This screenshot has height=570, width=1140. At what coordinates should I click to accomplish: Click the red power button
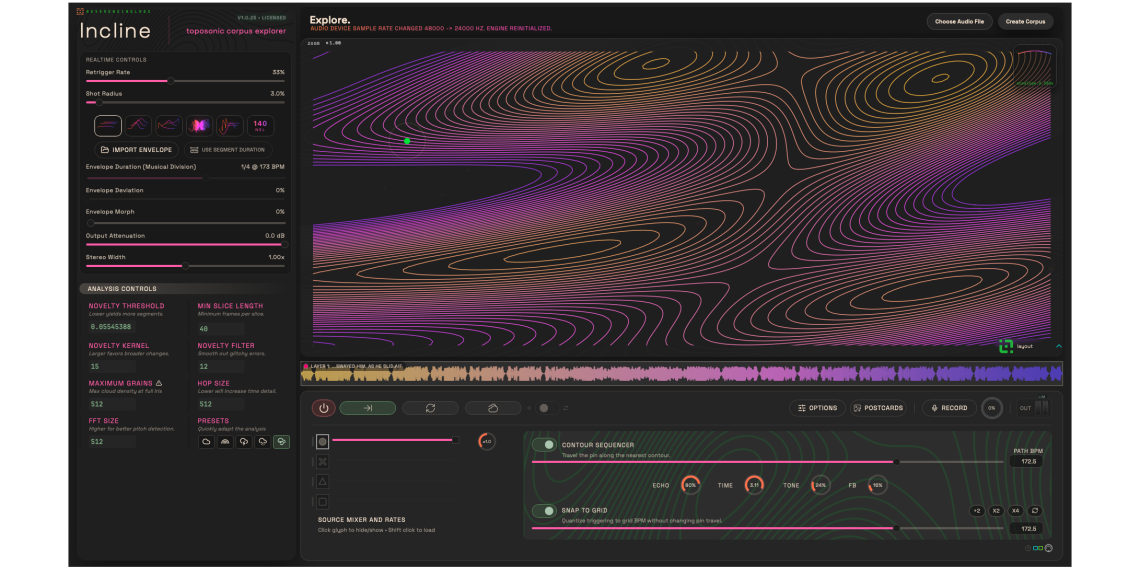323,408
